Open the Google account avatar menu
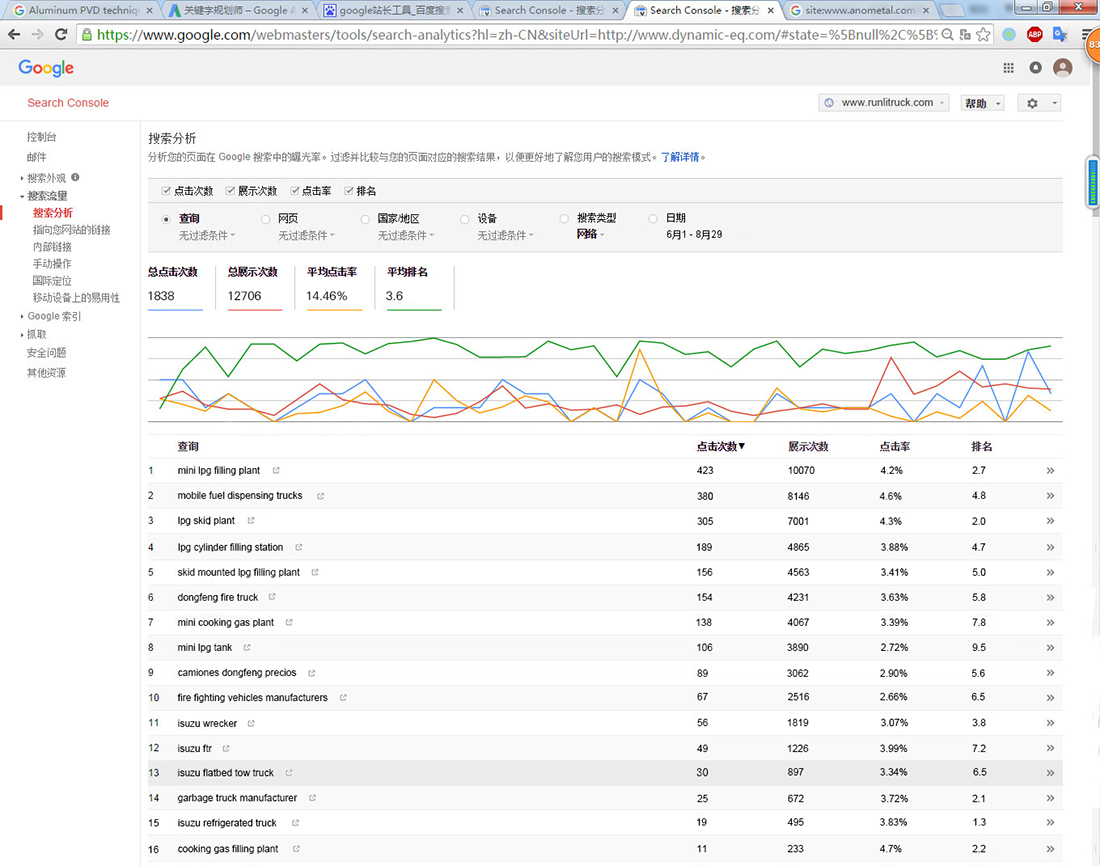 [1063, 67]
